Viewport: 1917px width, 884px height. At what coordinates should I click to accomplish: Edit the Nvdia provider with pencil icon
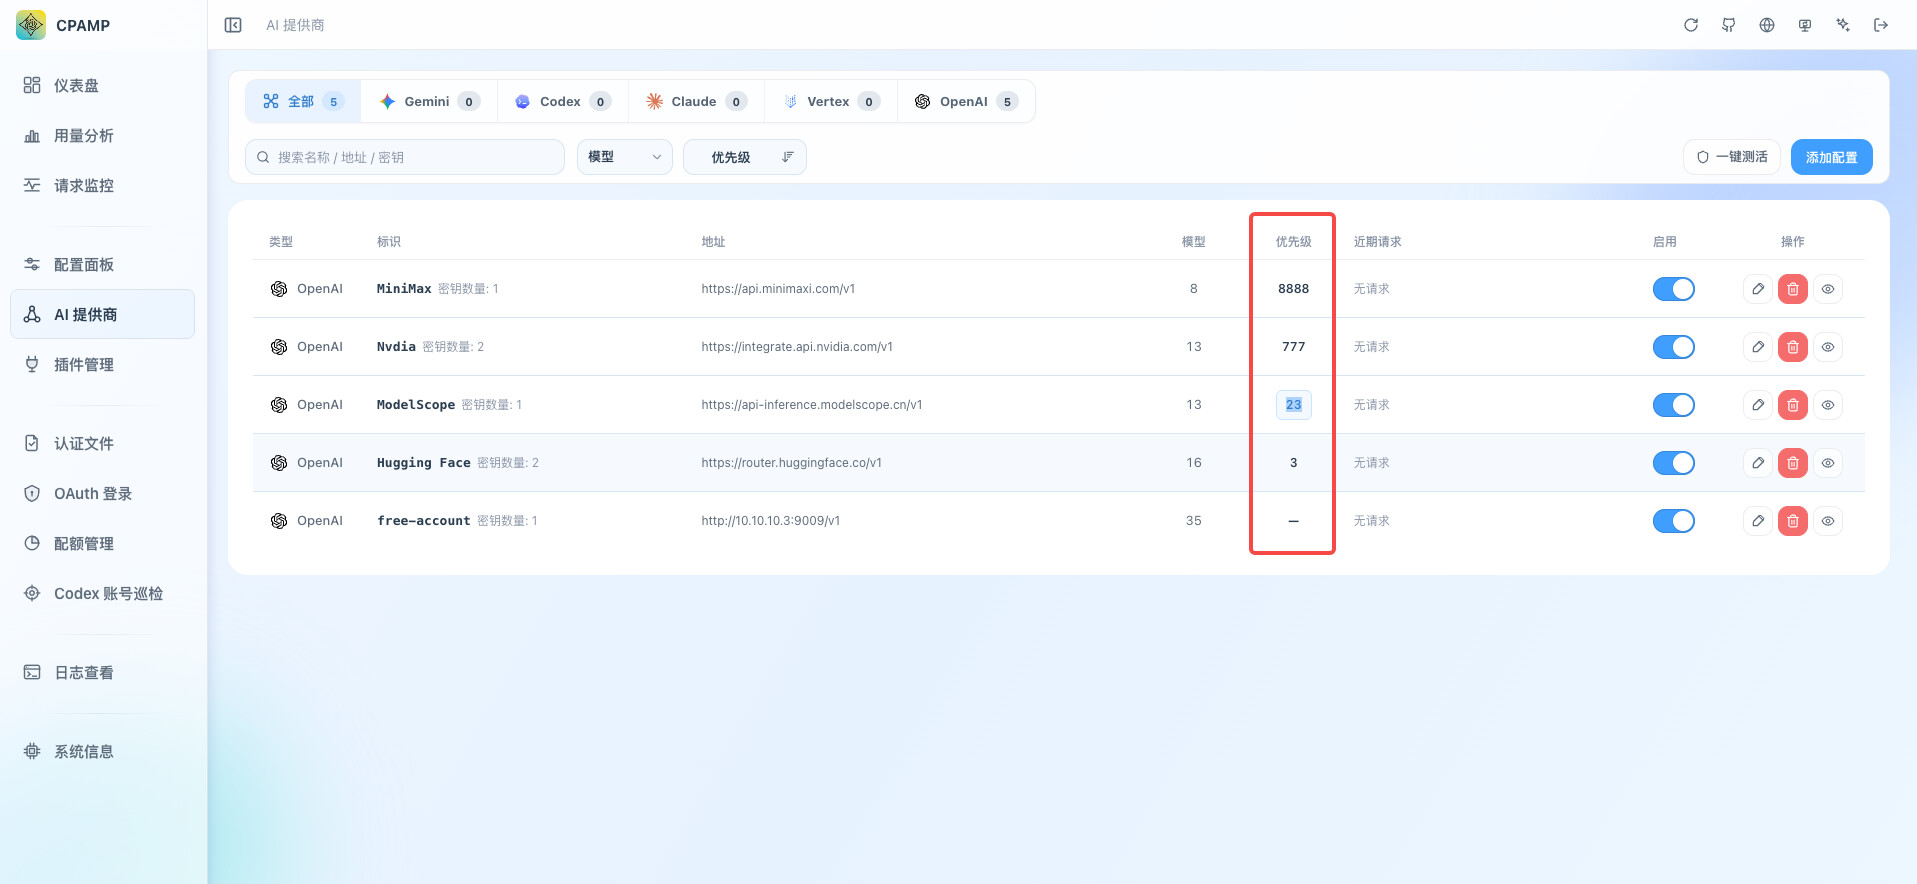click(x=1758, y=347)
